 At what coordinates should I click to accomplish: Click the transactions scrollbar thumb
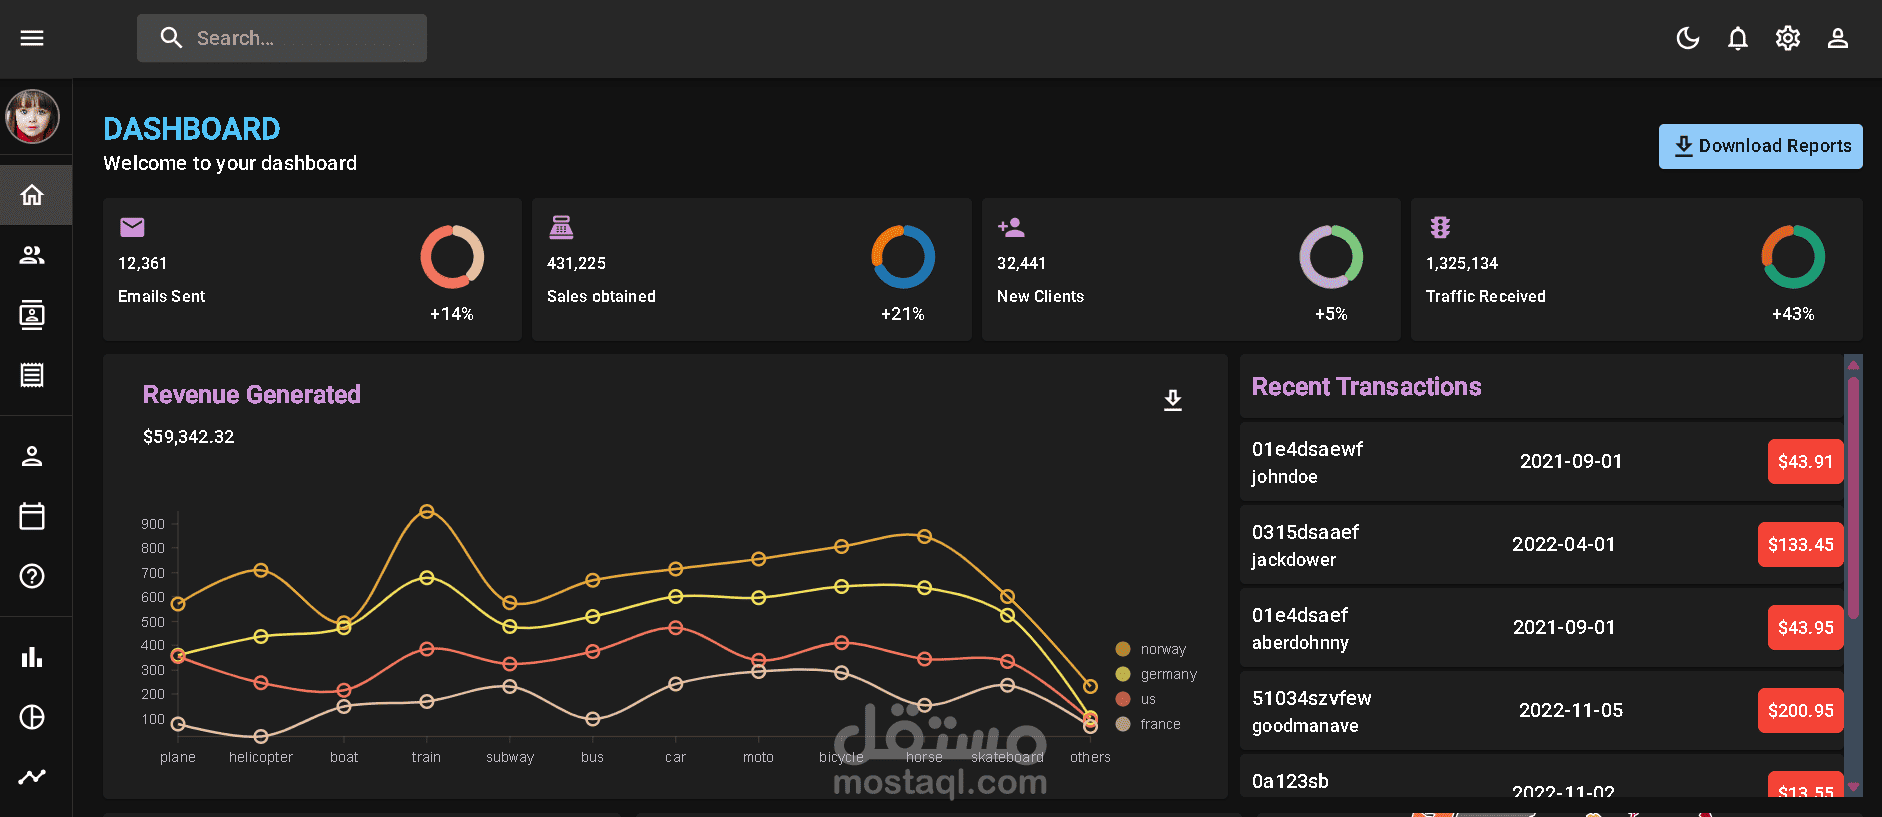click(x=1853, y=497)
